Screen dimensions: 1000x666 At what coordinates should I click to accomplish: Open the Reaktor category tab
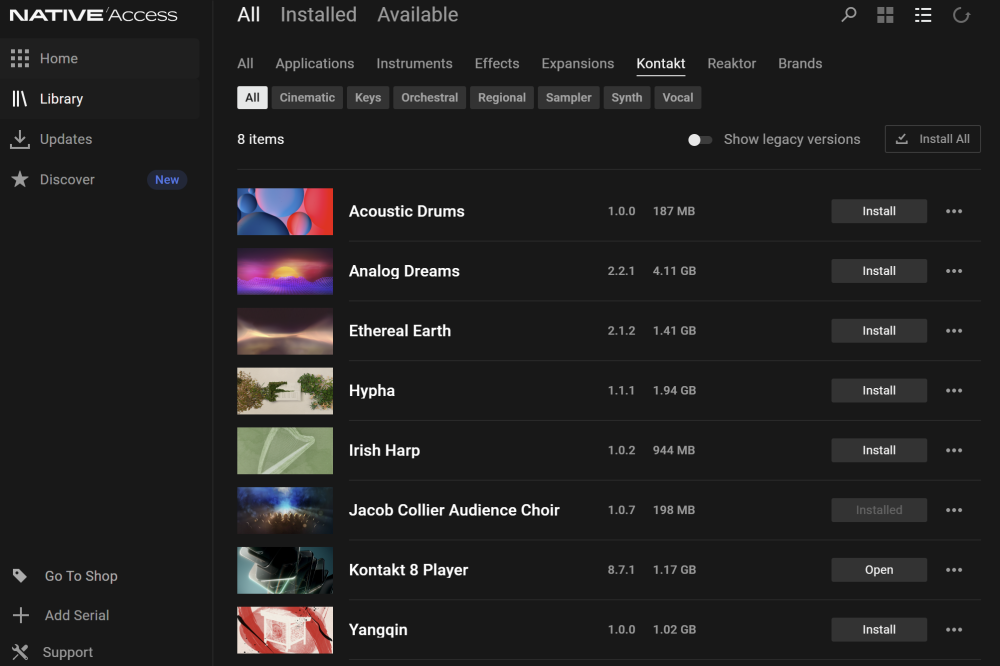(x=732, y=64)
